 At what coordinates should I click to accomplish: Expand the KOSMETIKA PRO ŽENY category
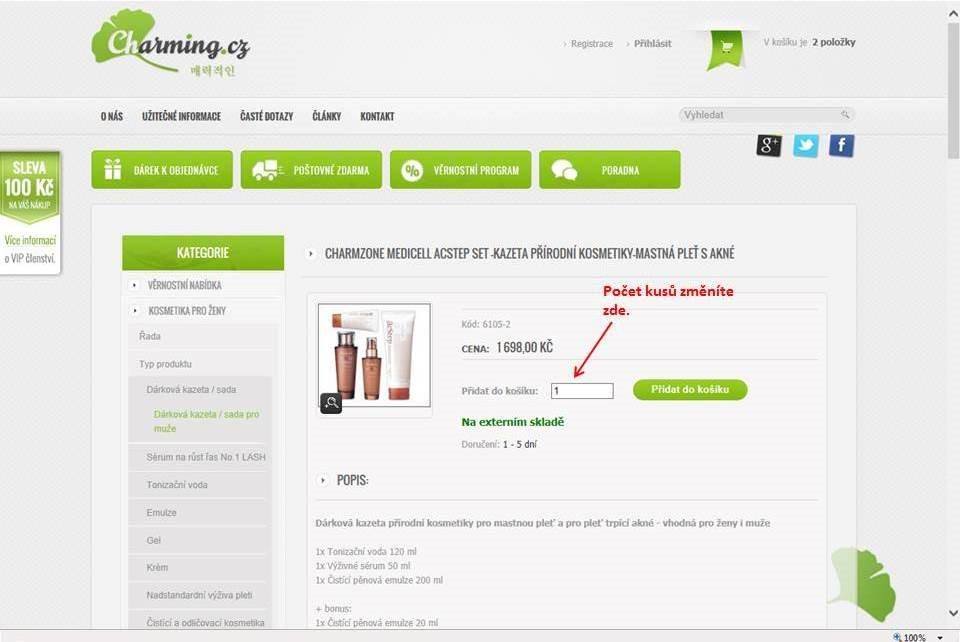(x=187, y=311)
